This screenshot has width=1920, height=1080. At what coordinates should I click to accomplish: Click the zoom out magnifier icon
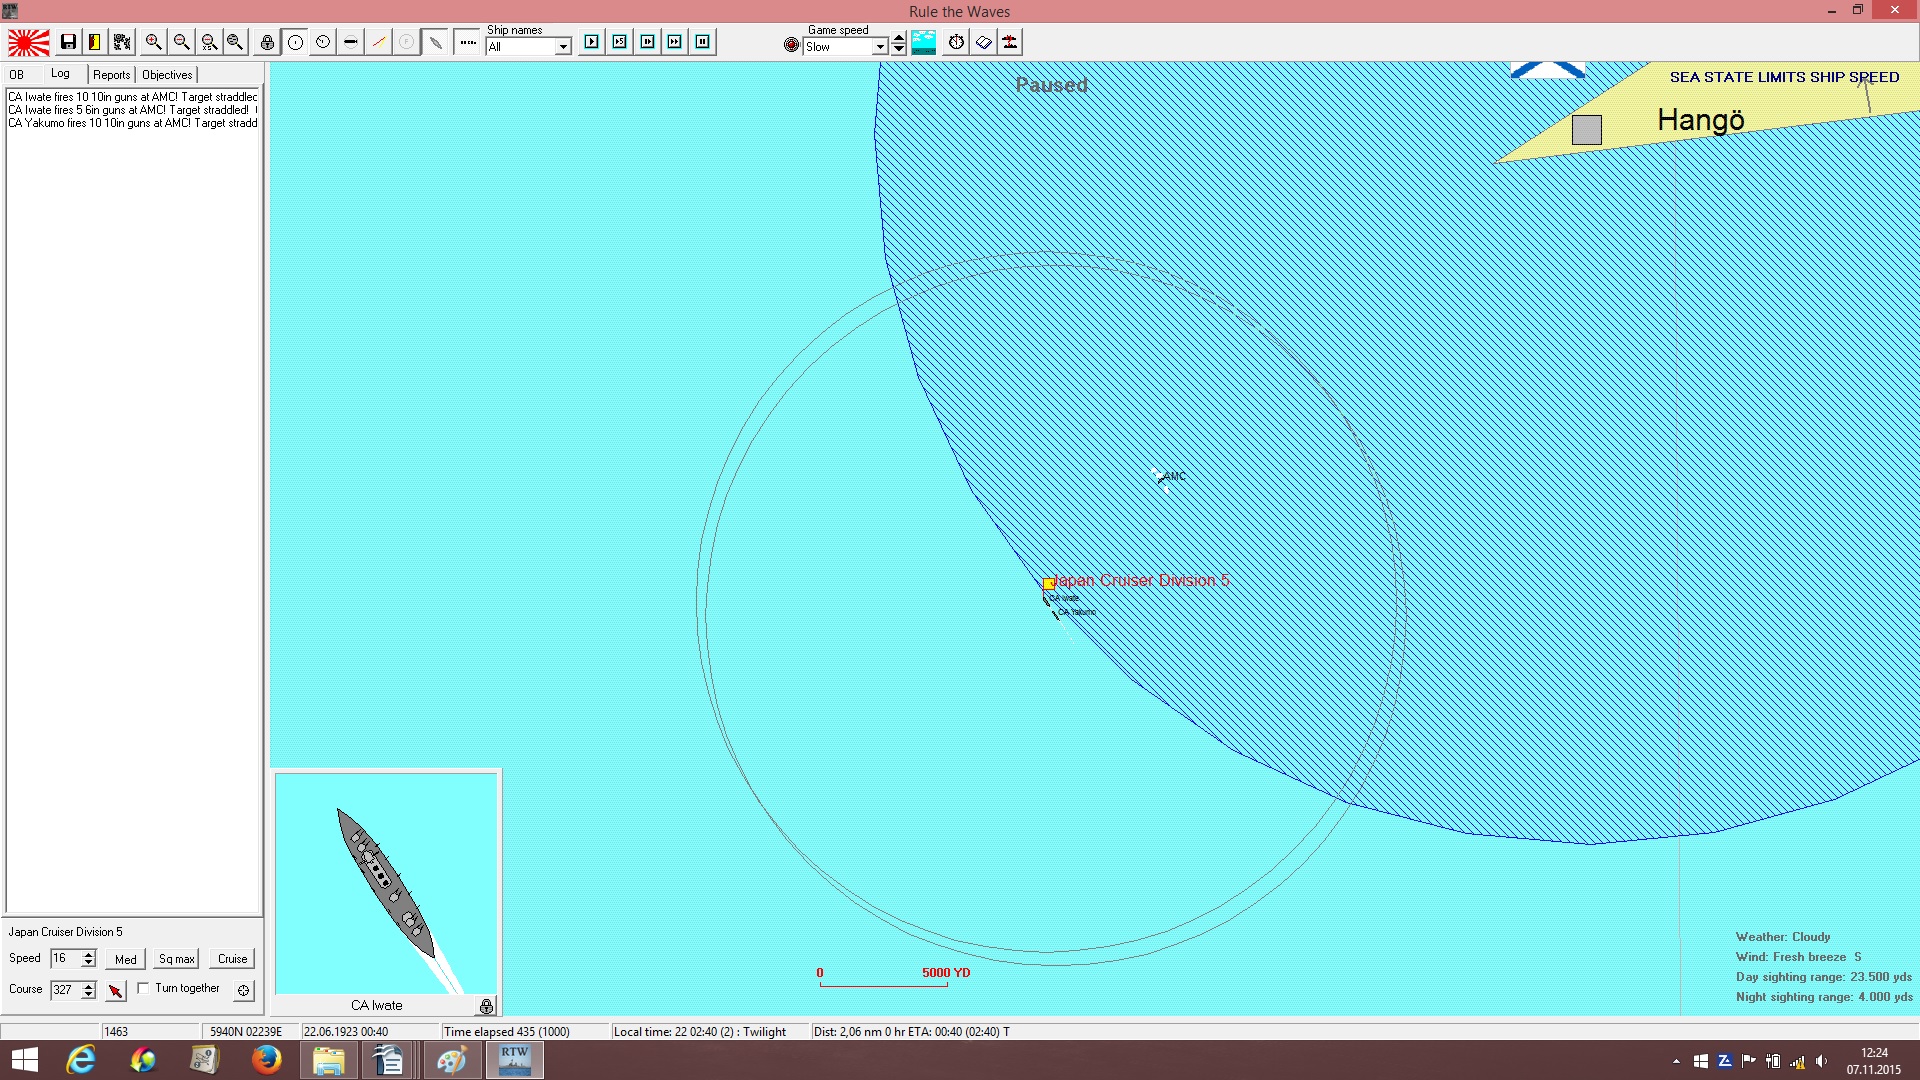coord(181,42)
